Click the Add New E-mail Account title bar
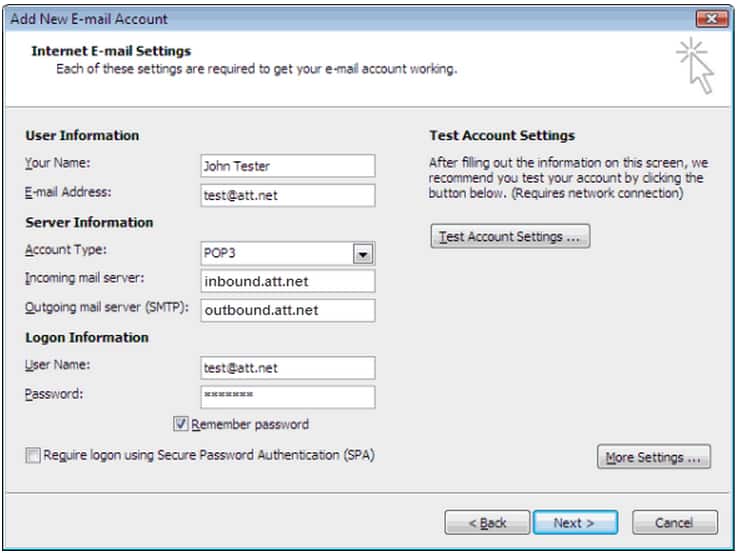Screen dimensions: 738x553 [300, 18]
